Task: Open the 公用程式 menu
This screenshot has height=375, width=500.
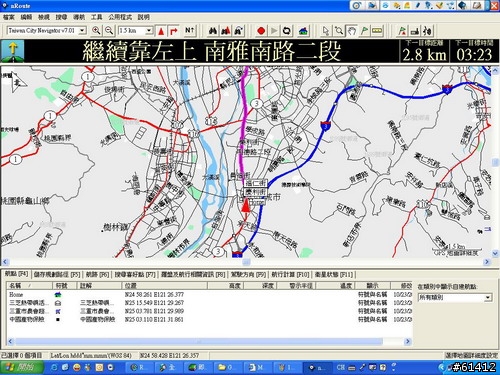Action: tap(120, 17)
